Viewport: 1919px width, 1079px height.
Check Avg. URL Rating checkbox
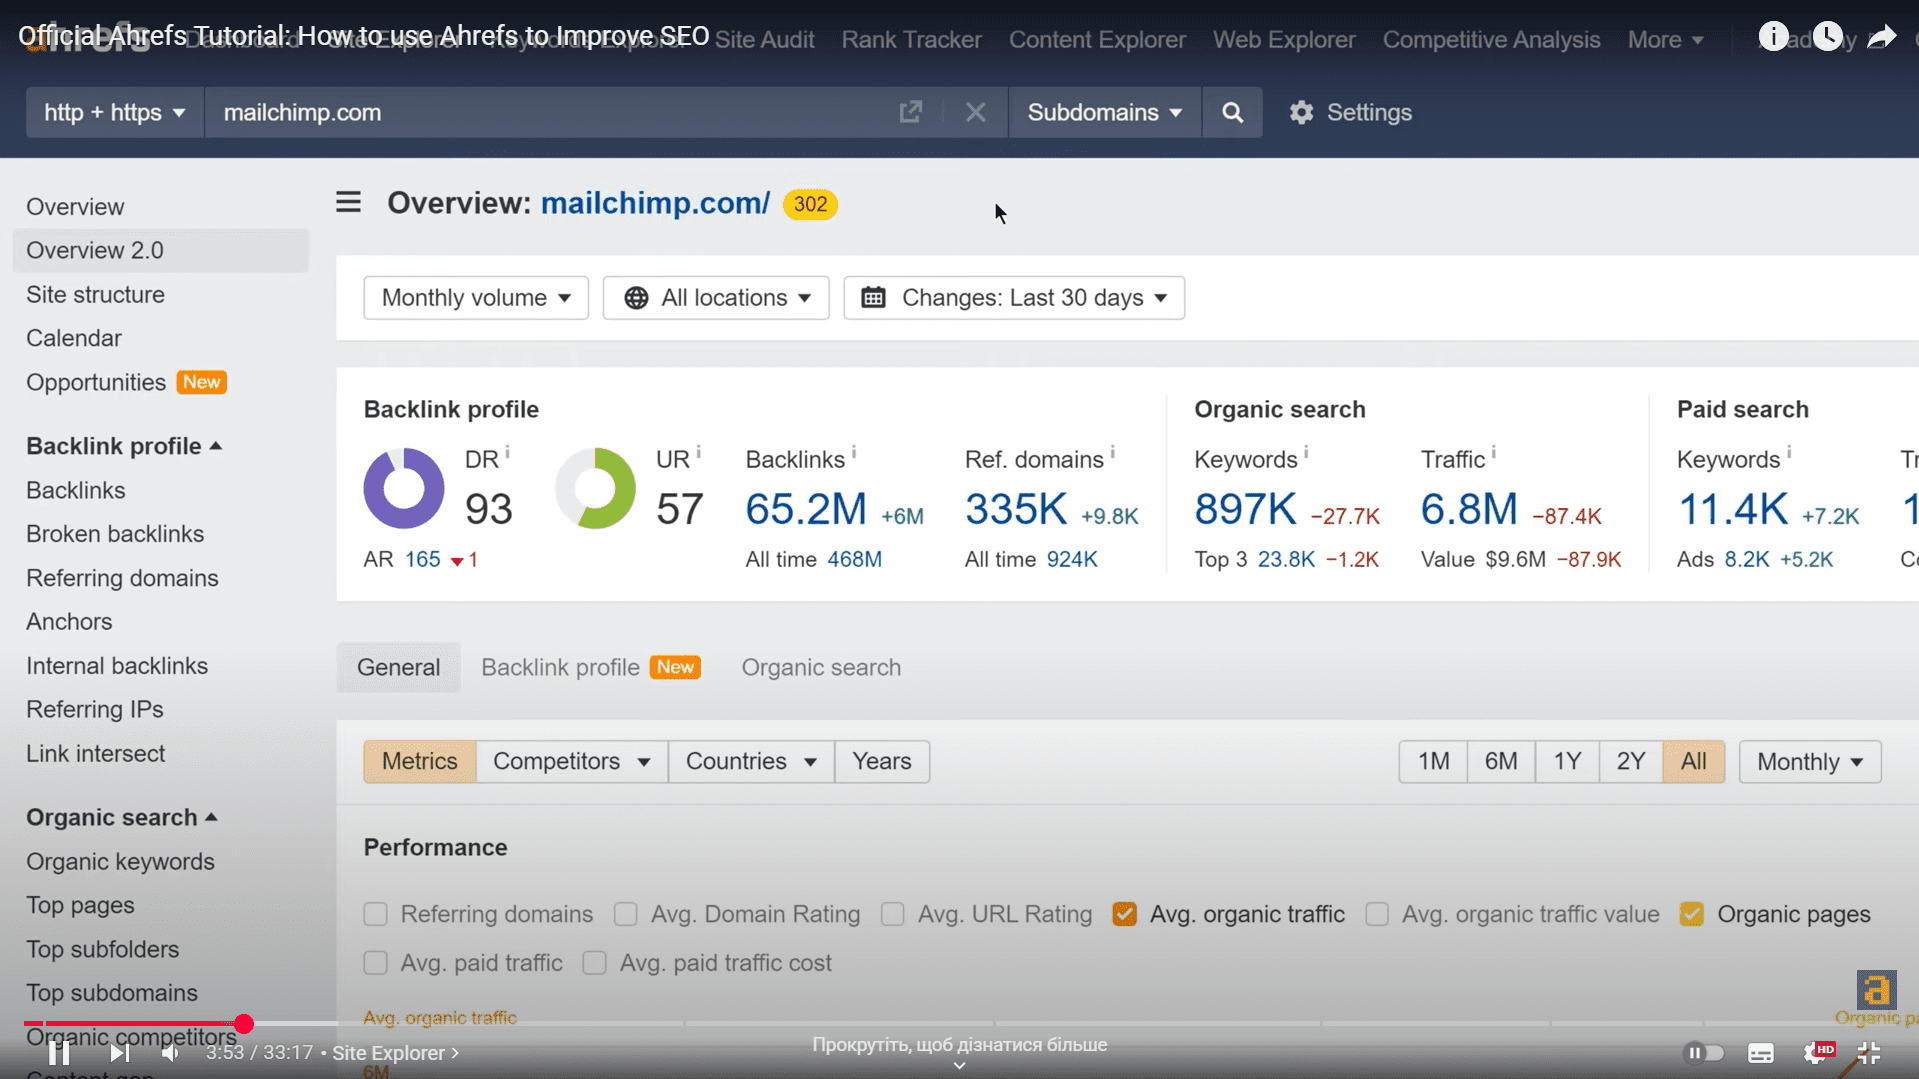(x=892, y=914)
